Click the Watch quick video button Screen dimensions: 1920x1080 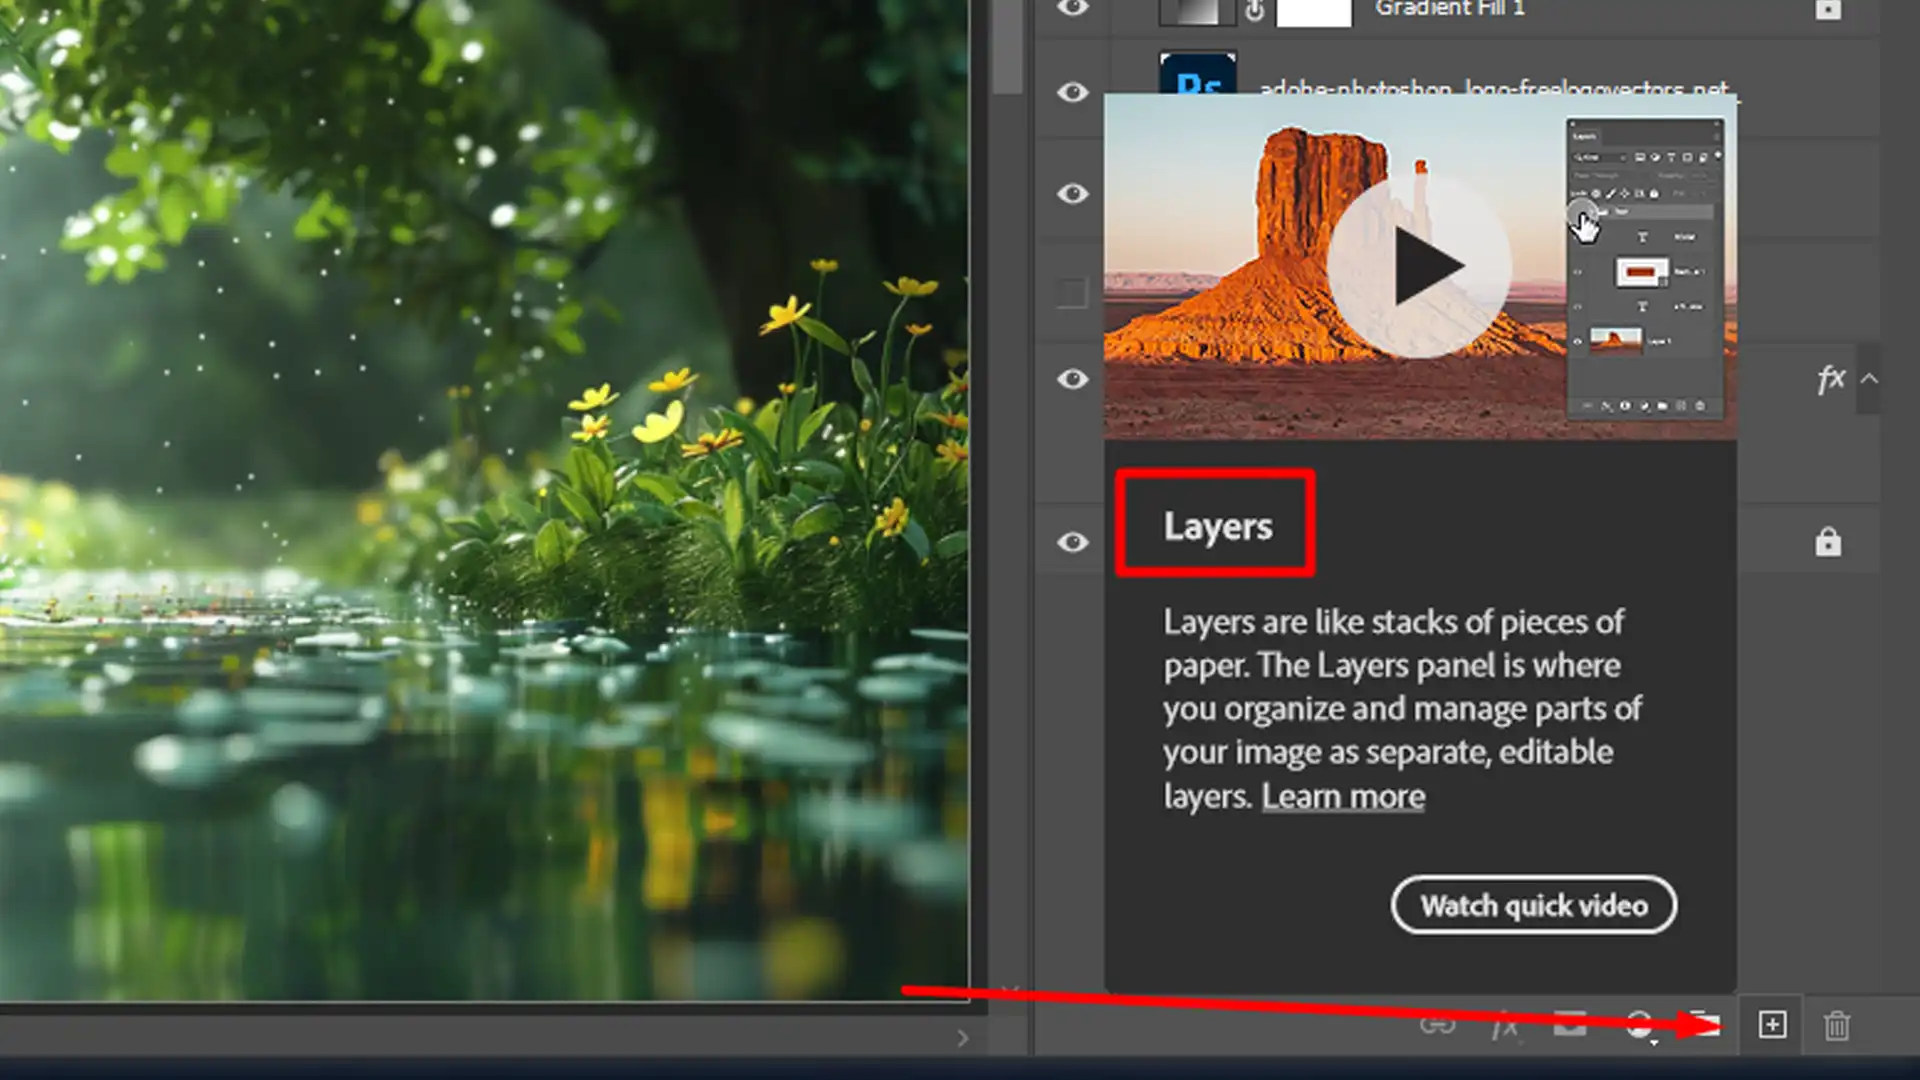pos(1534,905)
